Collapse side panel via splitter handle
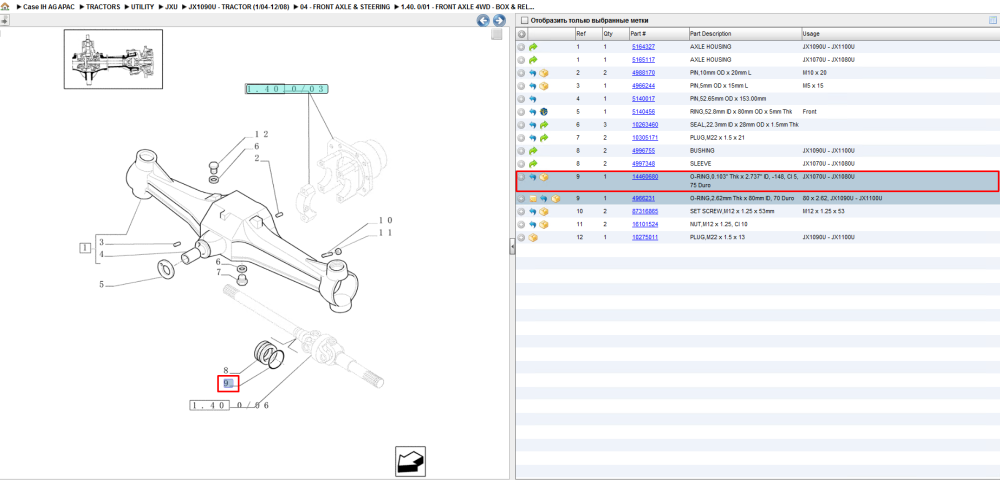The image size is (1000, 480). [512, 248]
